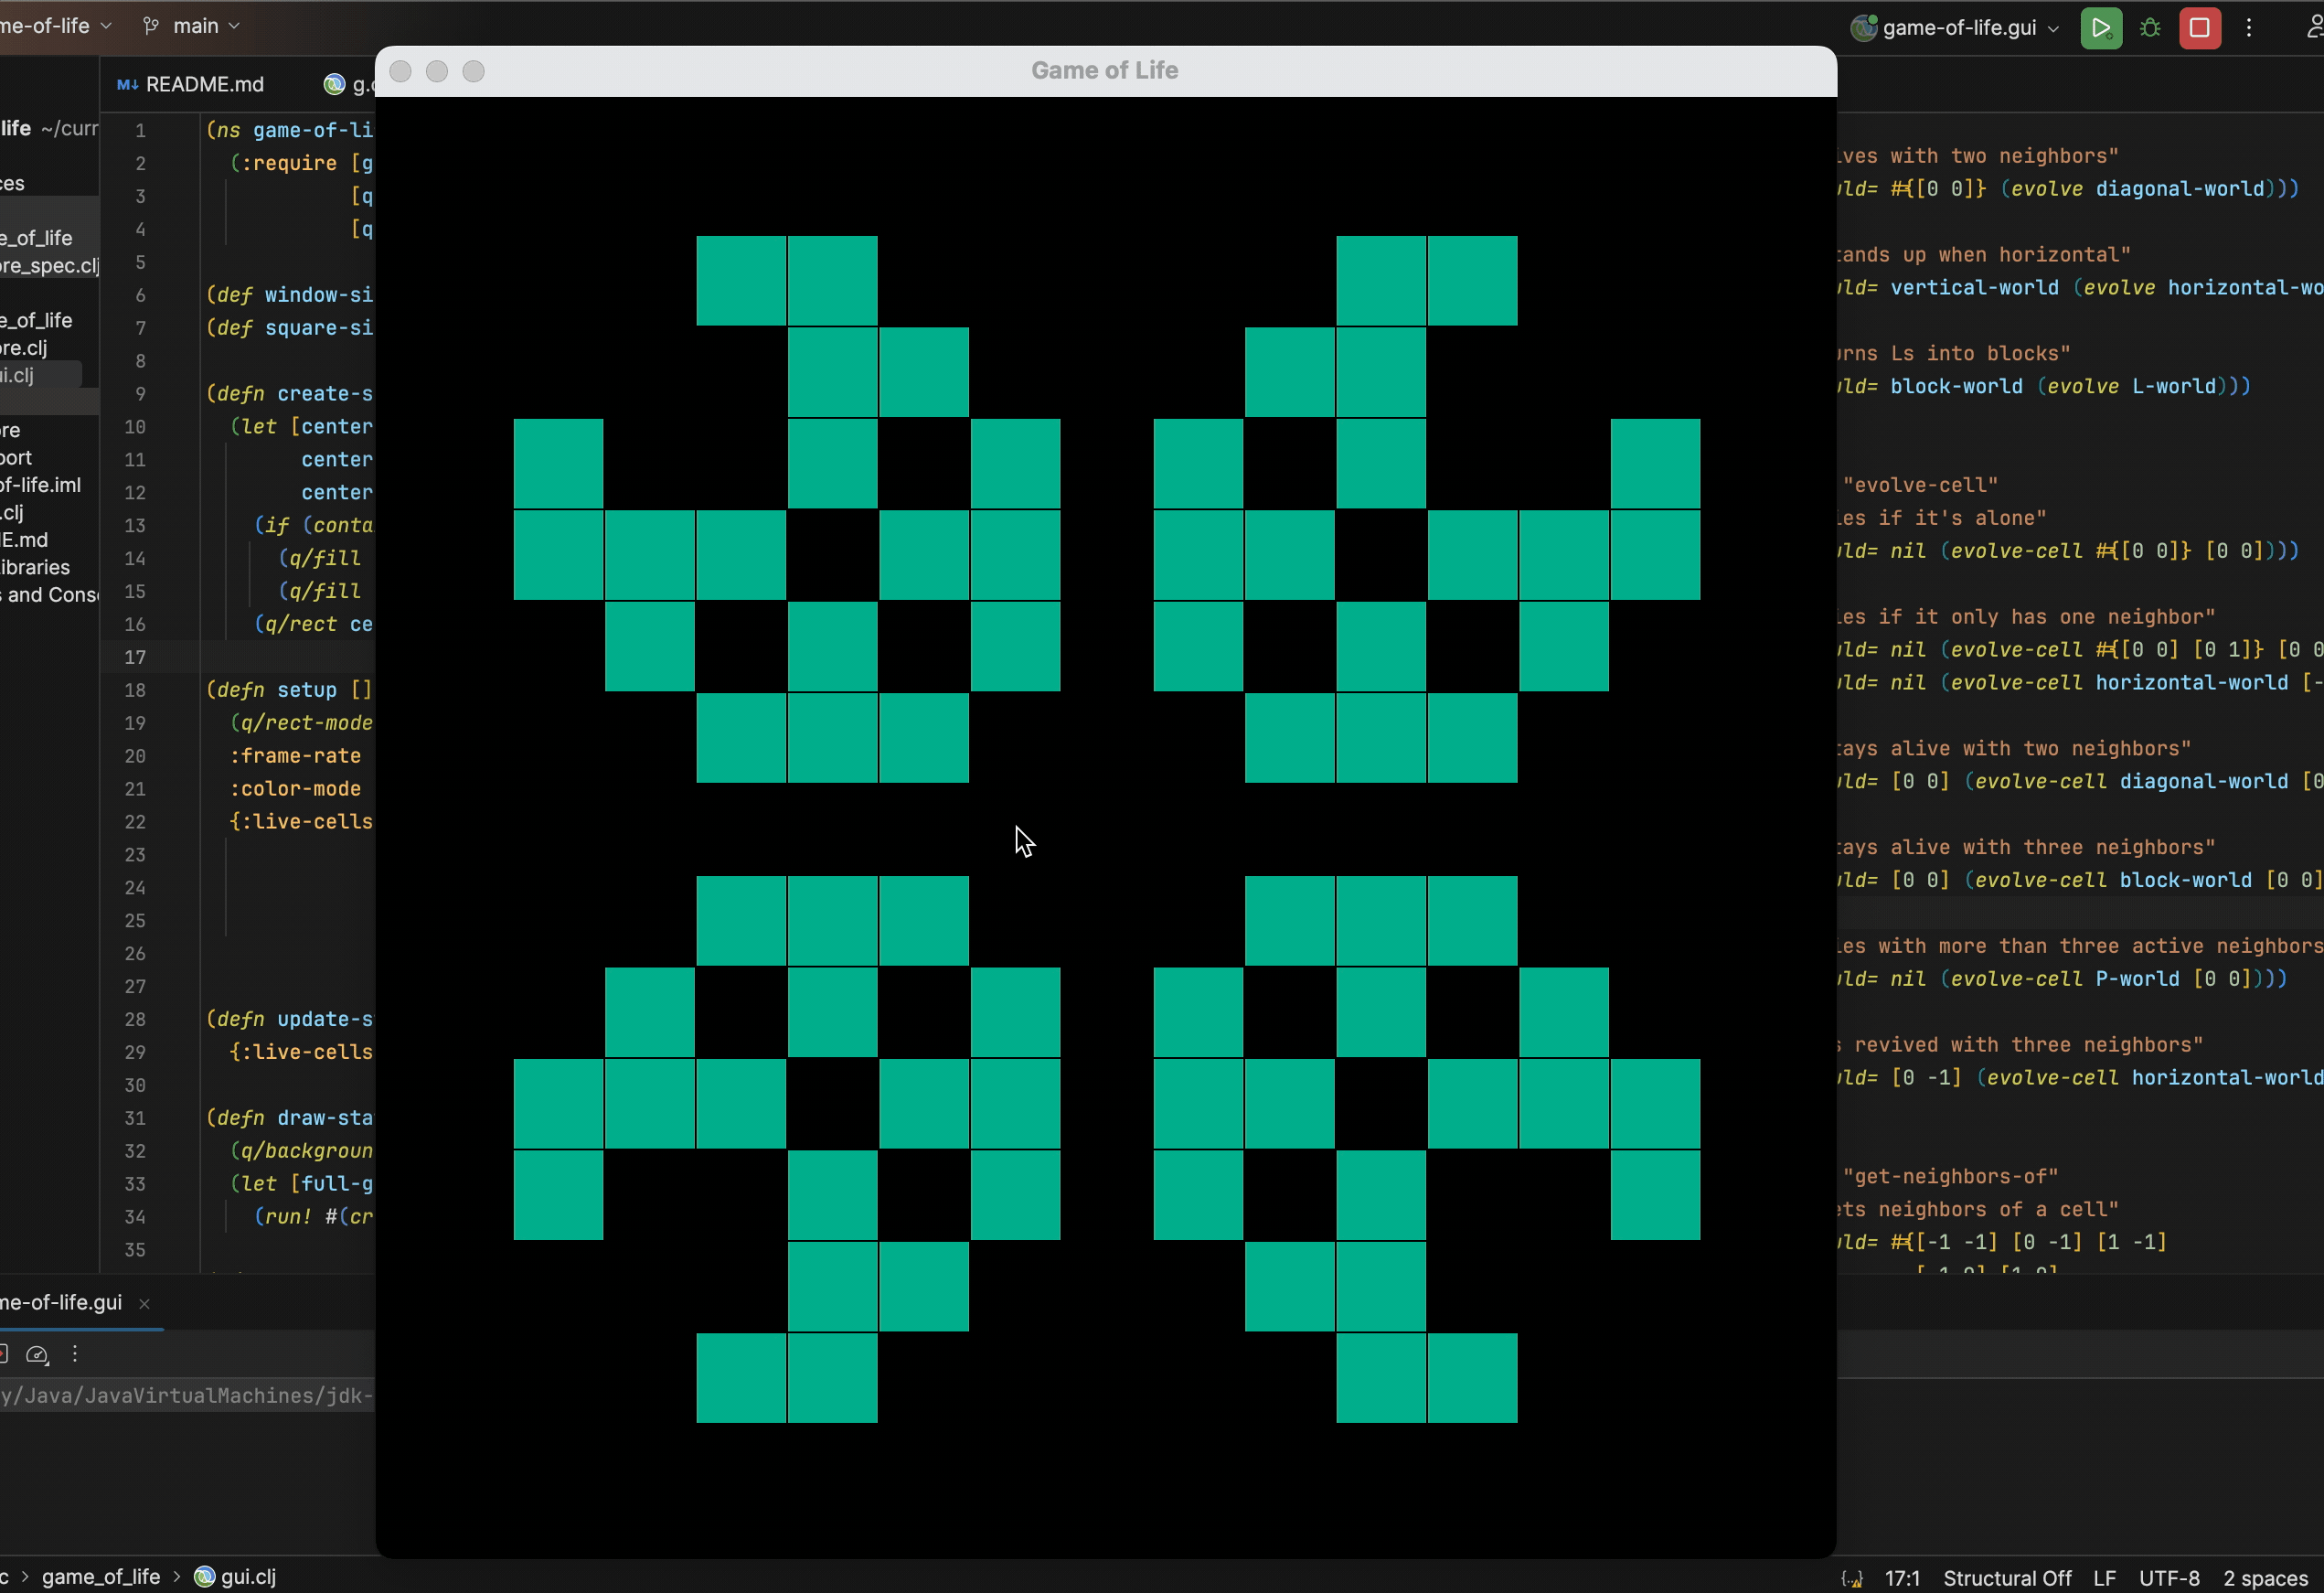Close the game-of-life.gui run tab

tap(144, 1303)
